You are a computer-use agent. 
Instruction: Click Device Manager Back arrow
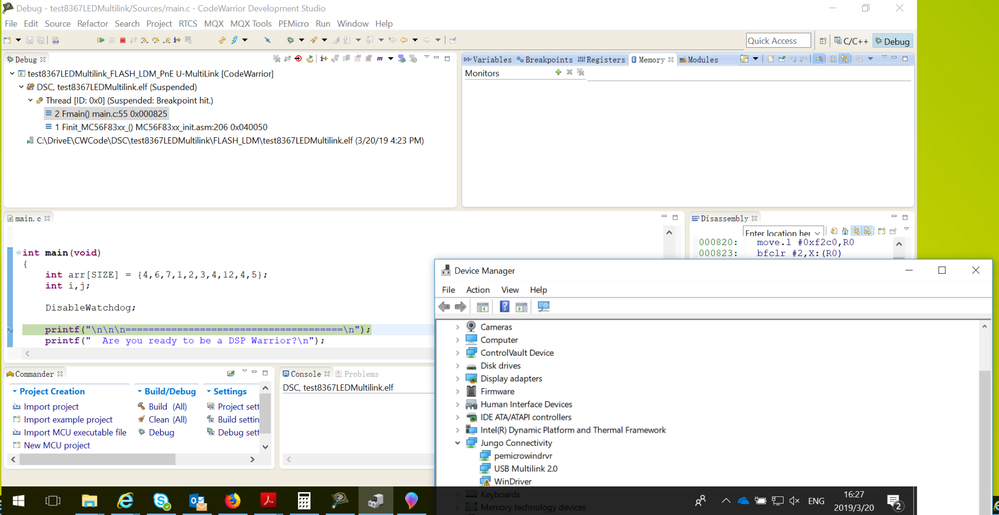pos(444,307)
